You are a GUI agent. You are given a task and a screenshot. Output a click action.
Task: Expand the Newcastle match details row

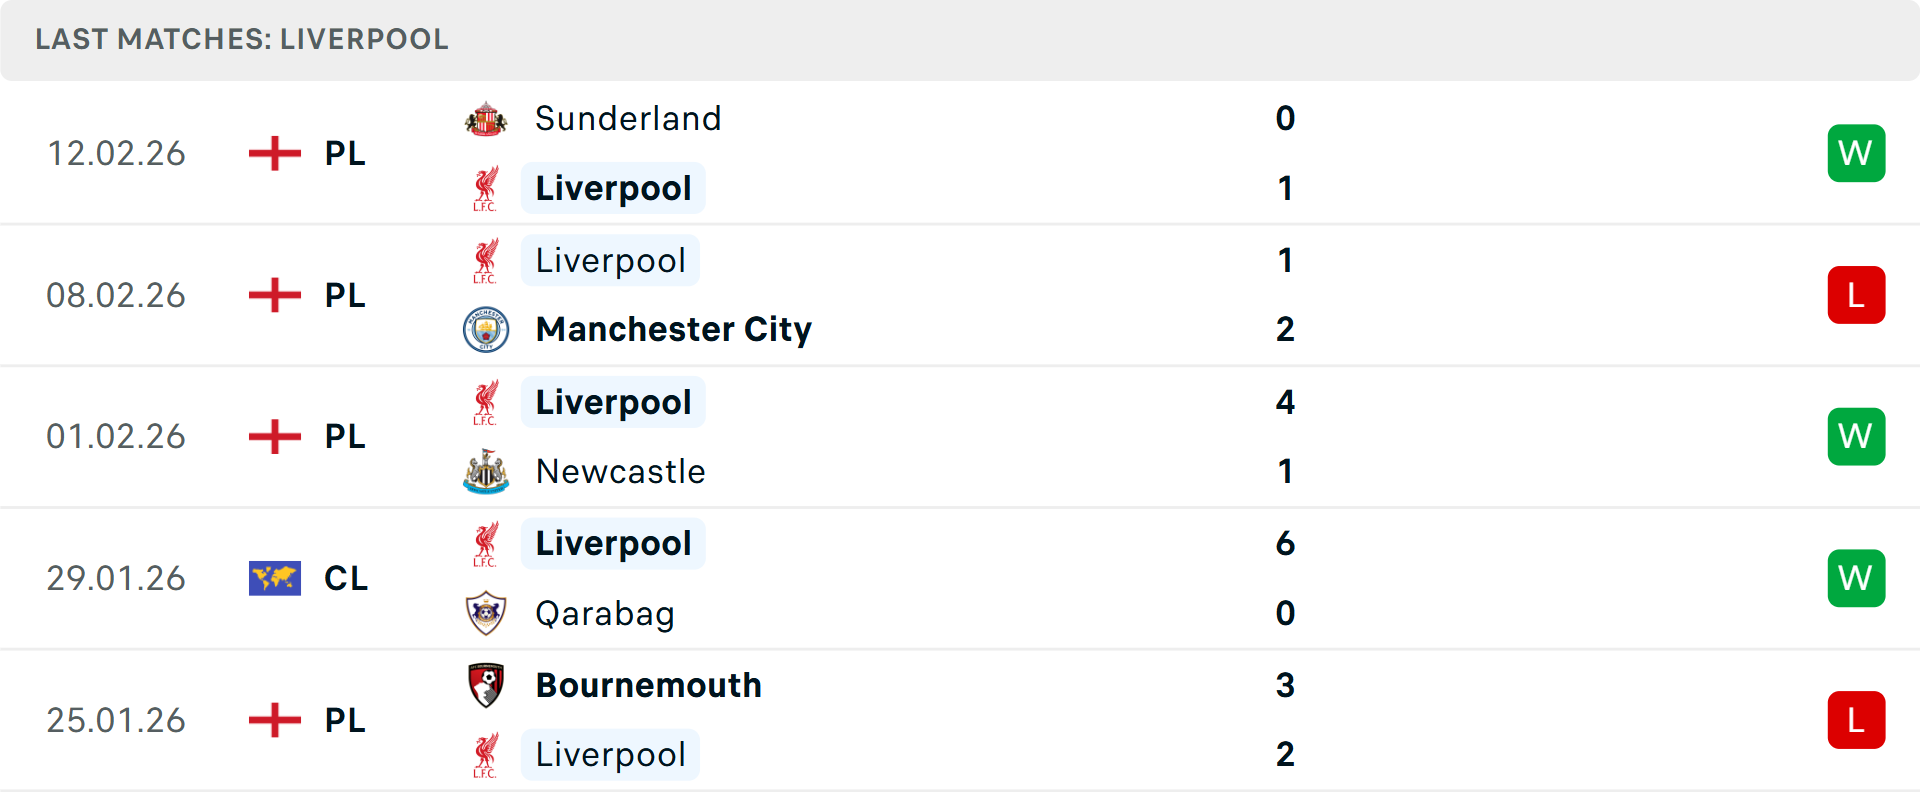[x=960, y=436]
